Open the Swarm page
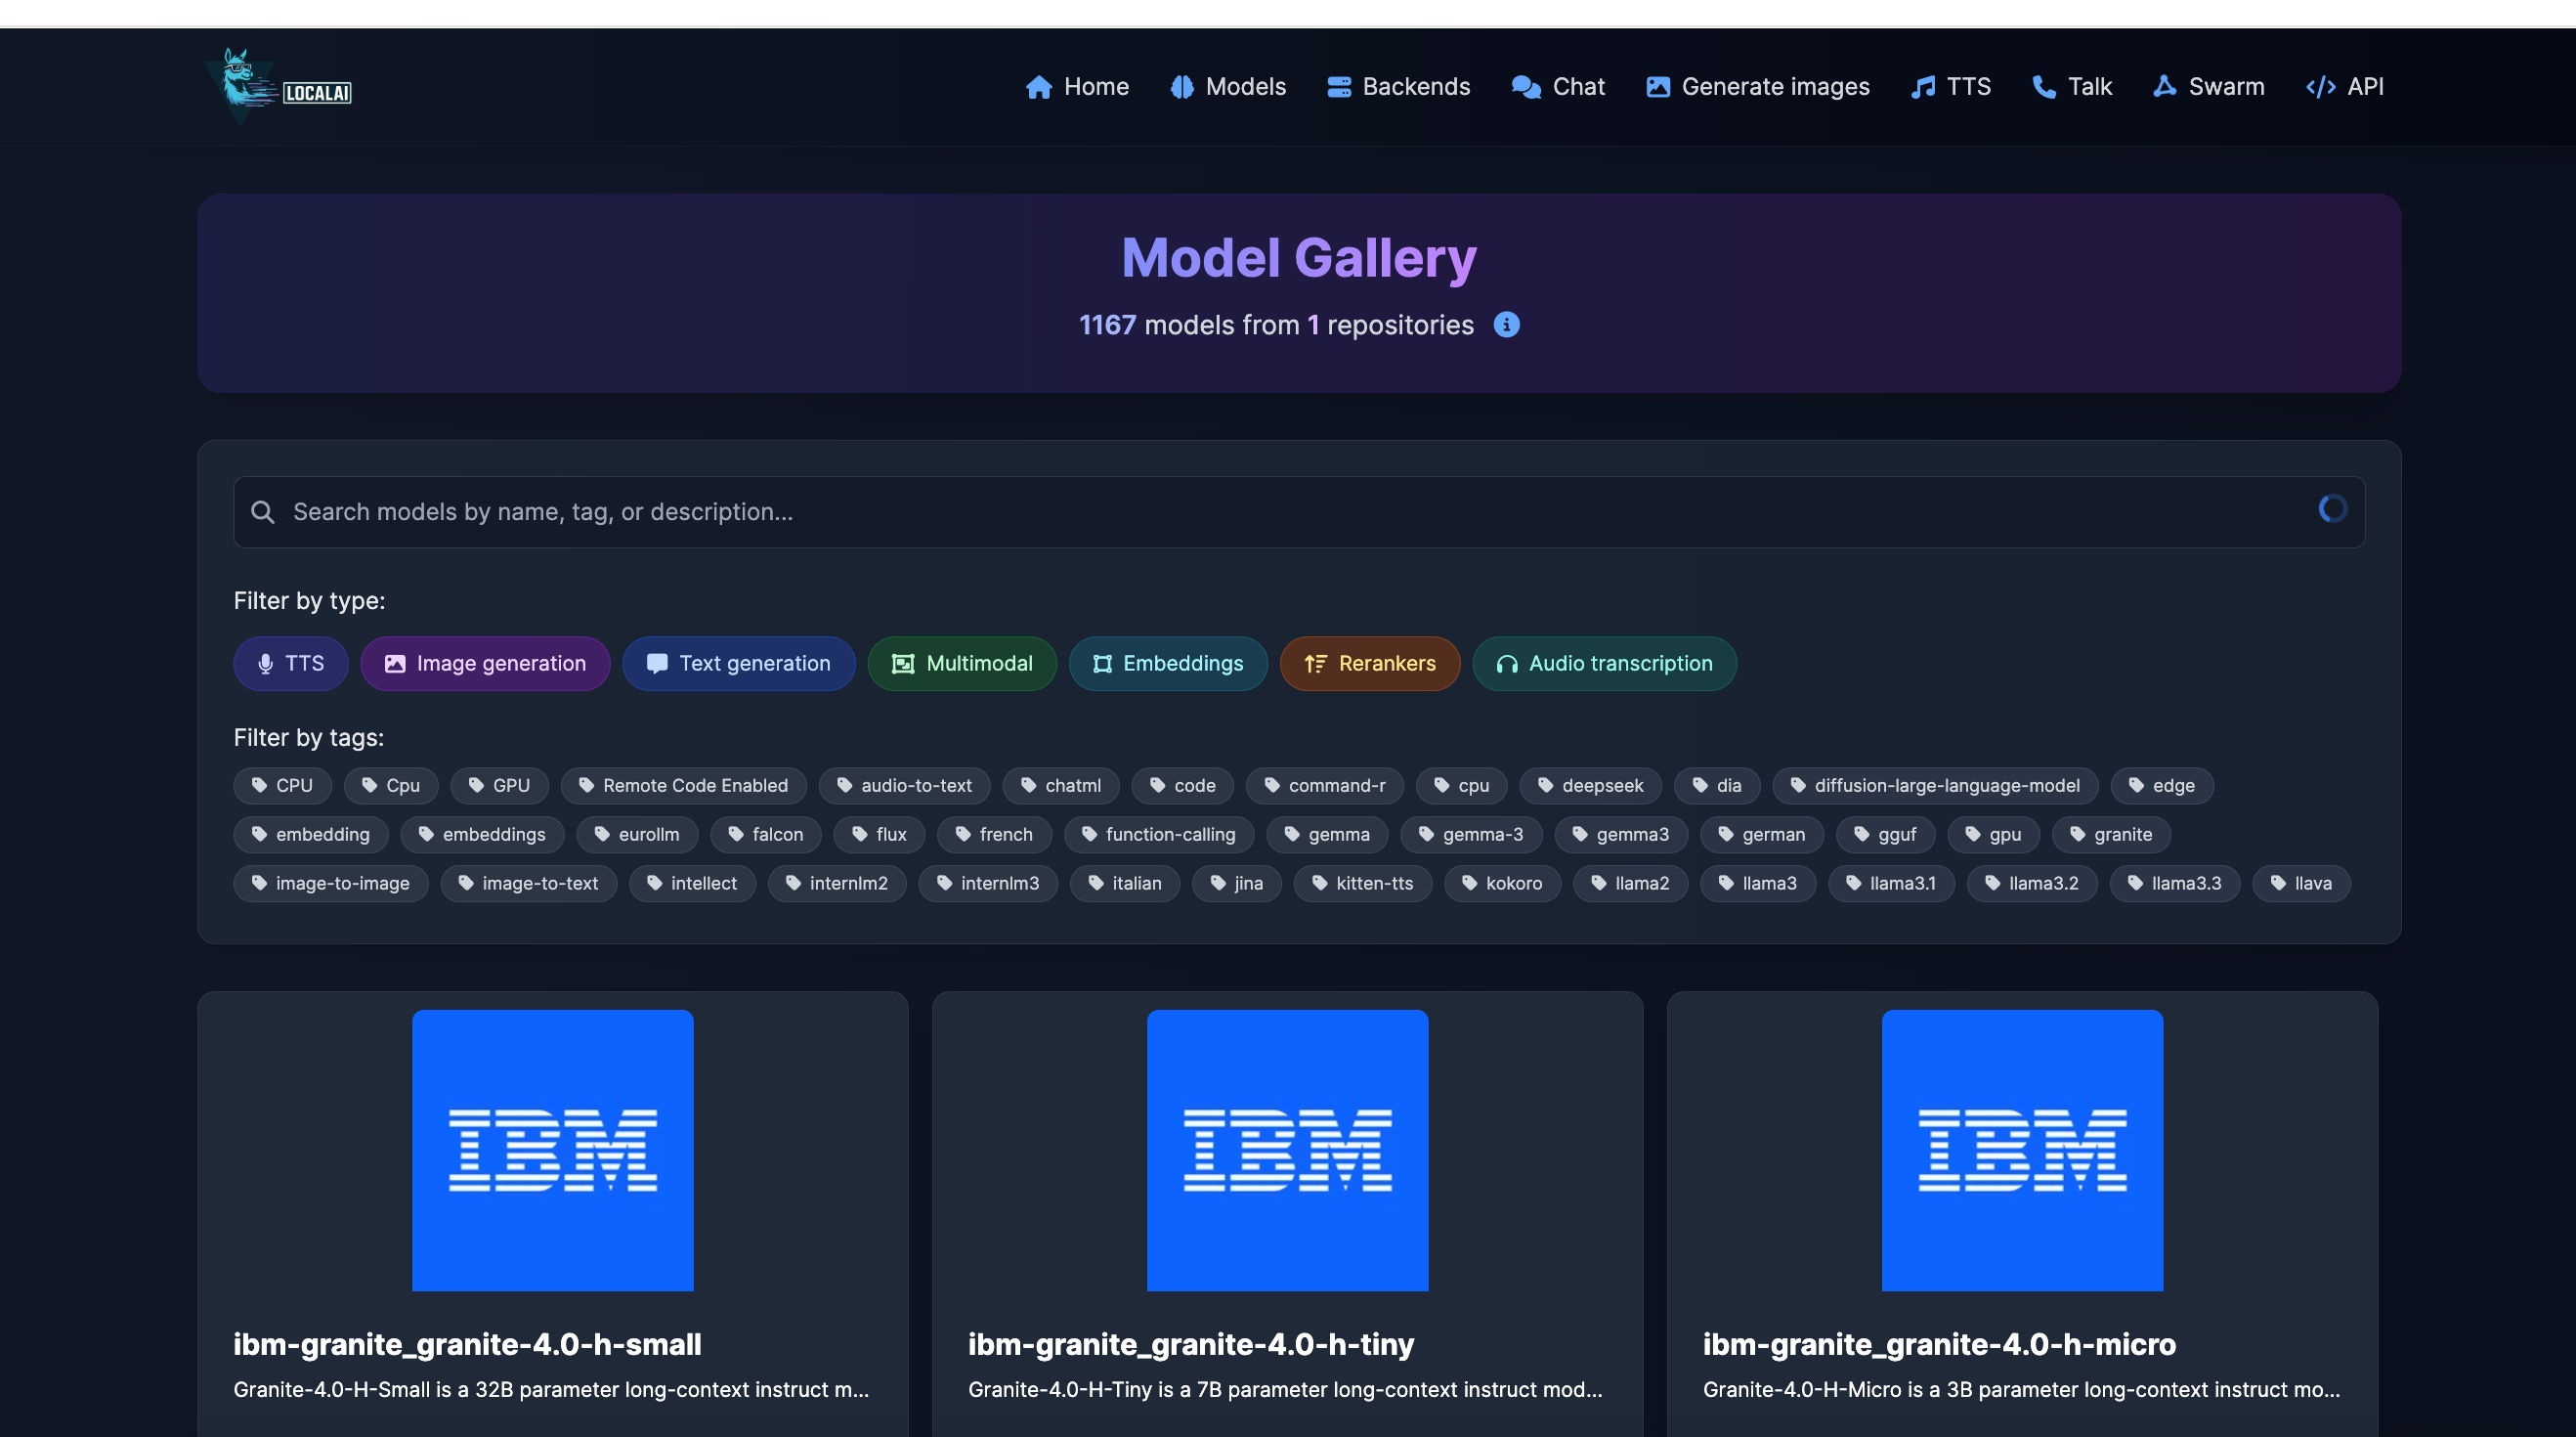The width and height of the screenshot is (2576, 1437). coord(2208,87)
